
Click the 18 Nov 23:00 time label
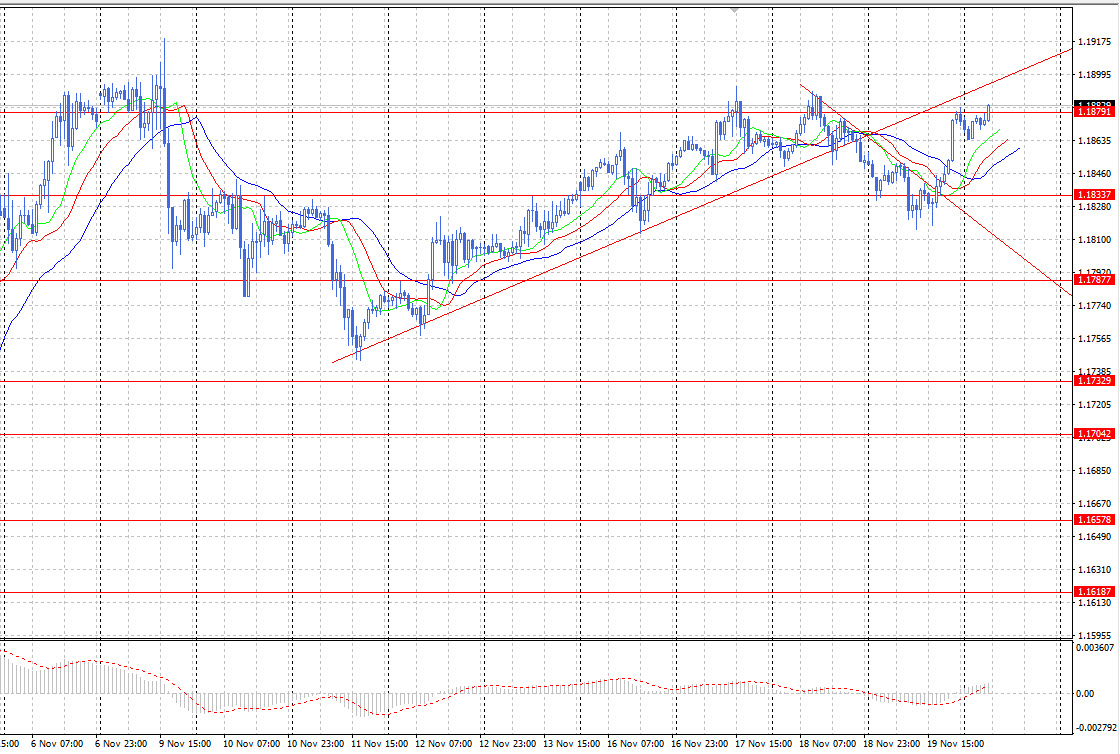coord(891,743)
